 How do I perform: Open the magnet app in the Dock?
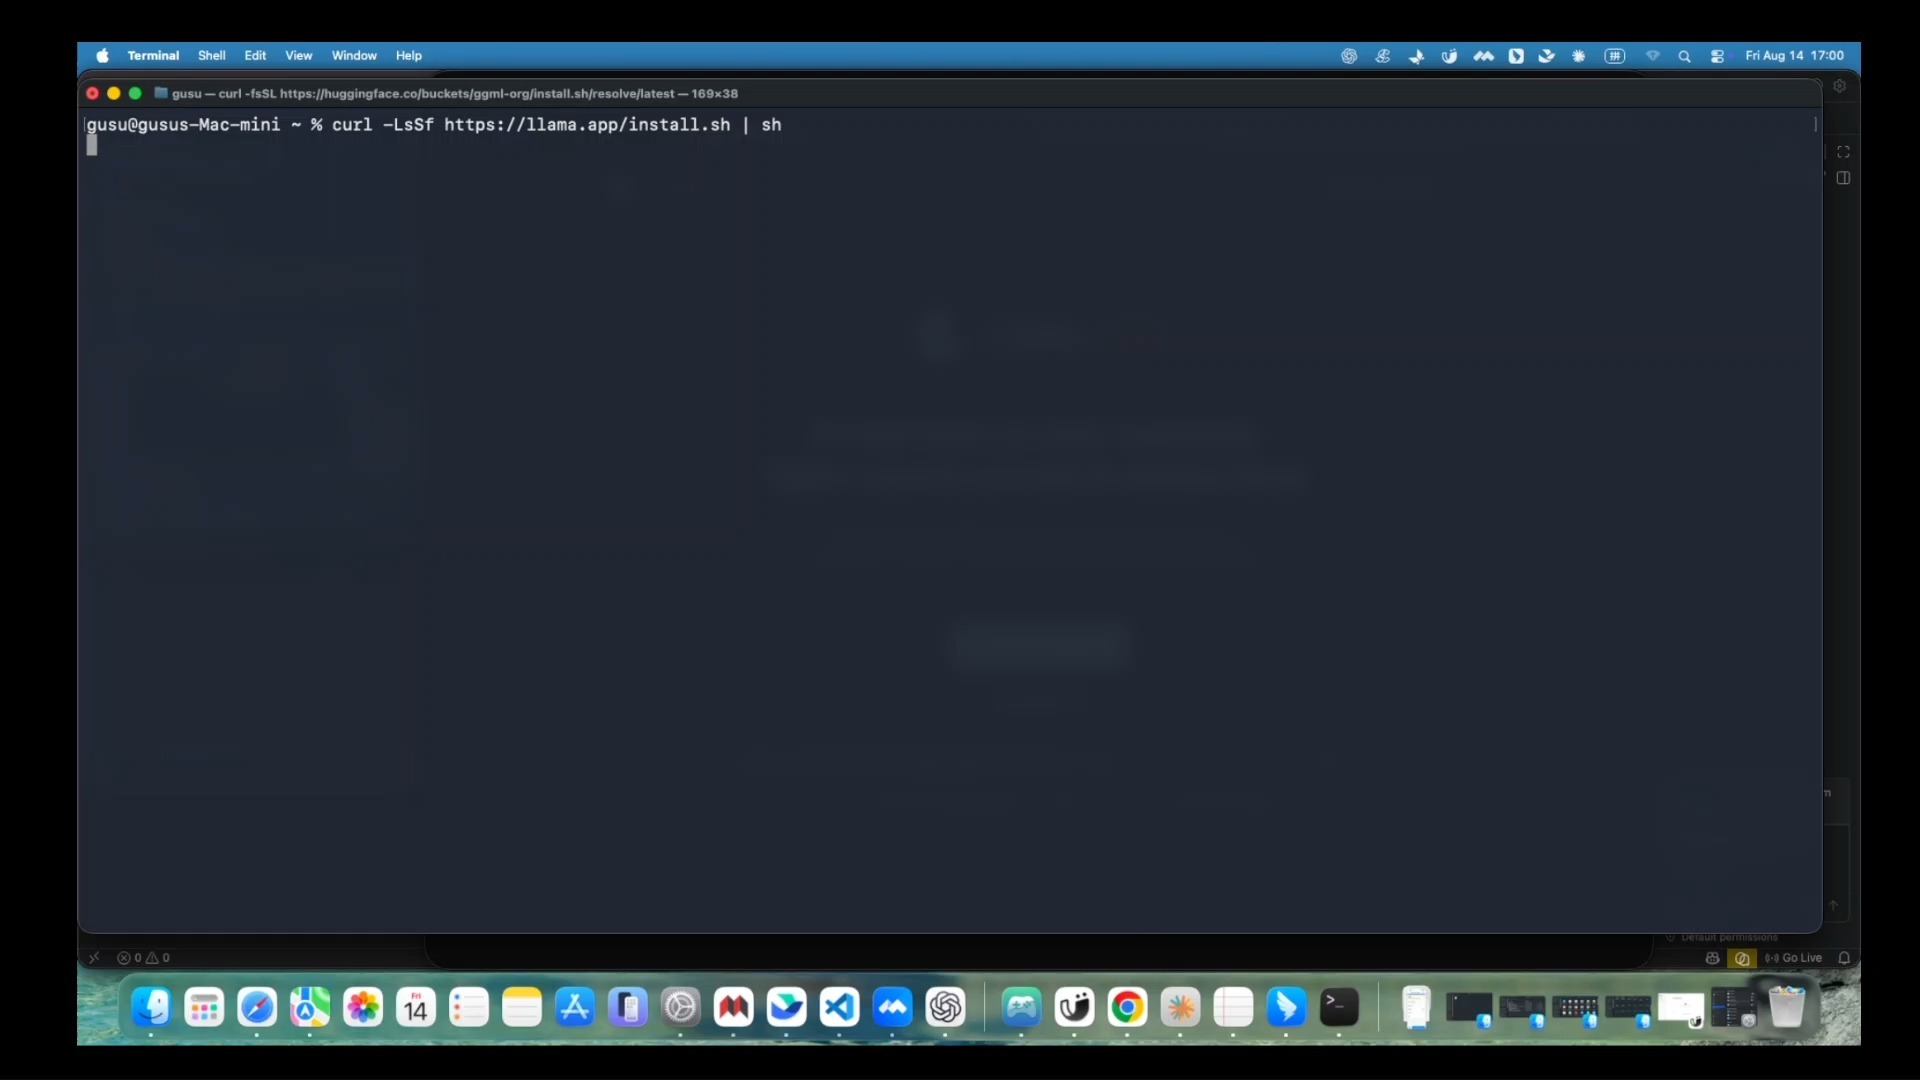(1074, 1007)
